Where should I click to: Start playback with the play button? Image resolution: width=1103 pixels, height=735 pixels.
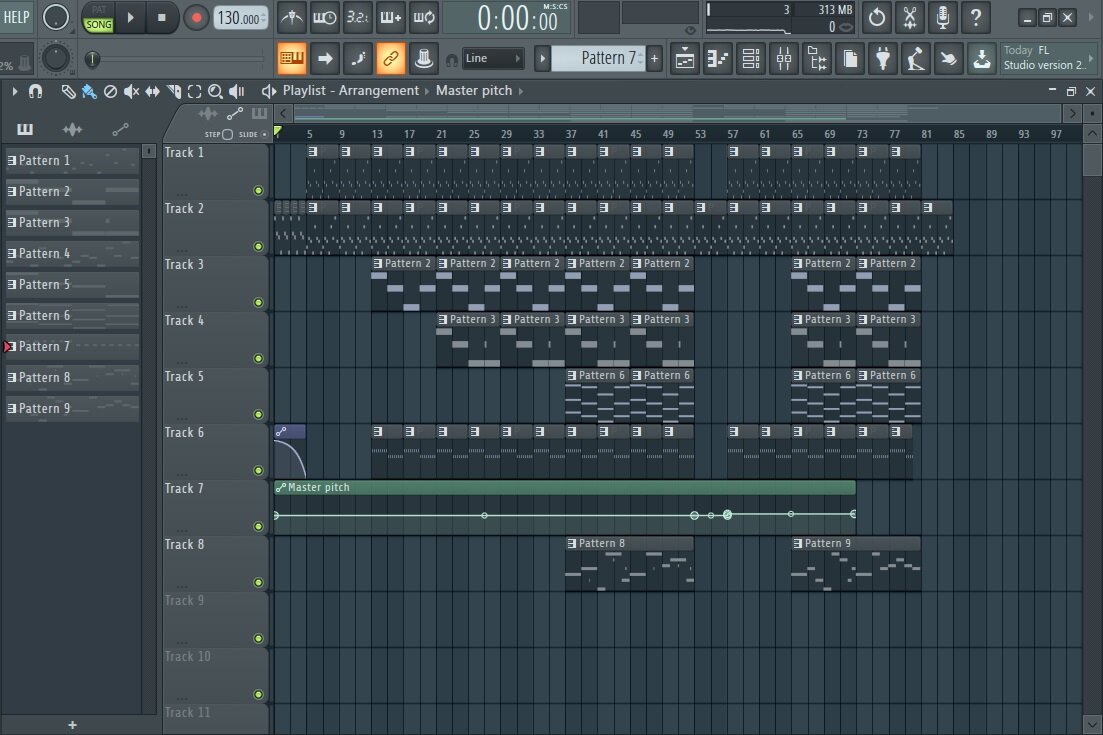130,18
